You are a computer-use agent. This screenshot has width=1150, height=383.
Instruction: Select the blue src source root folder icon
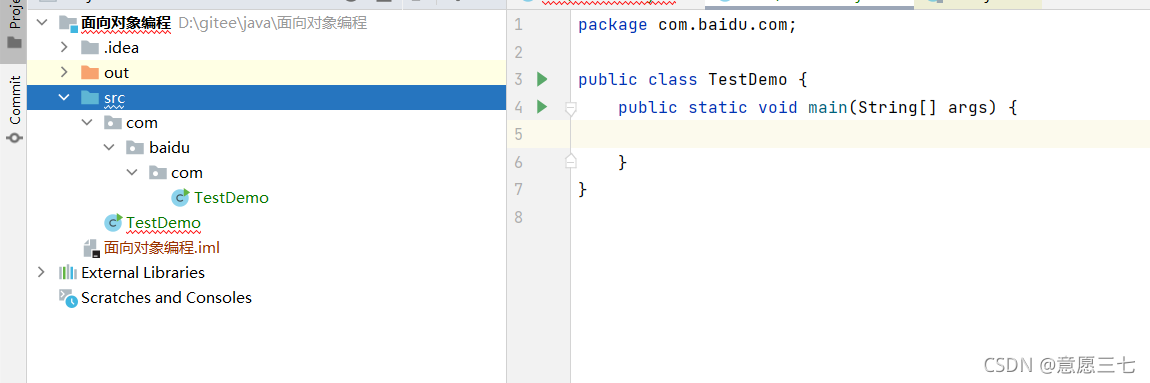89,98
